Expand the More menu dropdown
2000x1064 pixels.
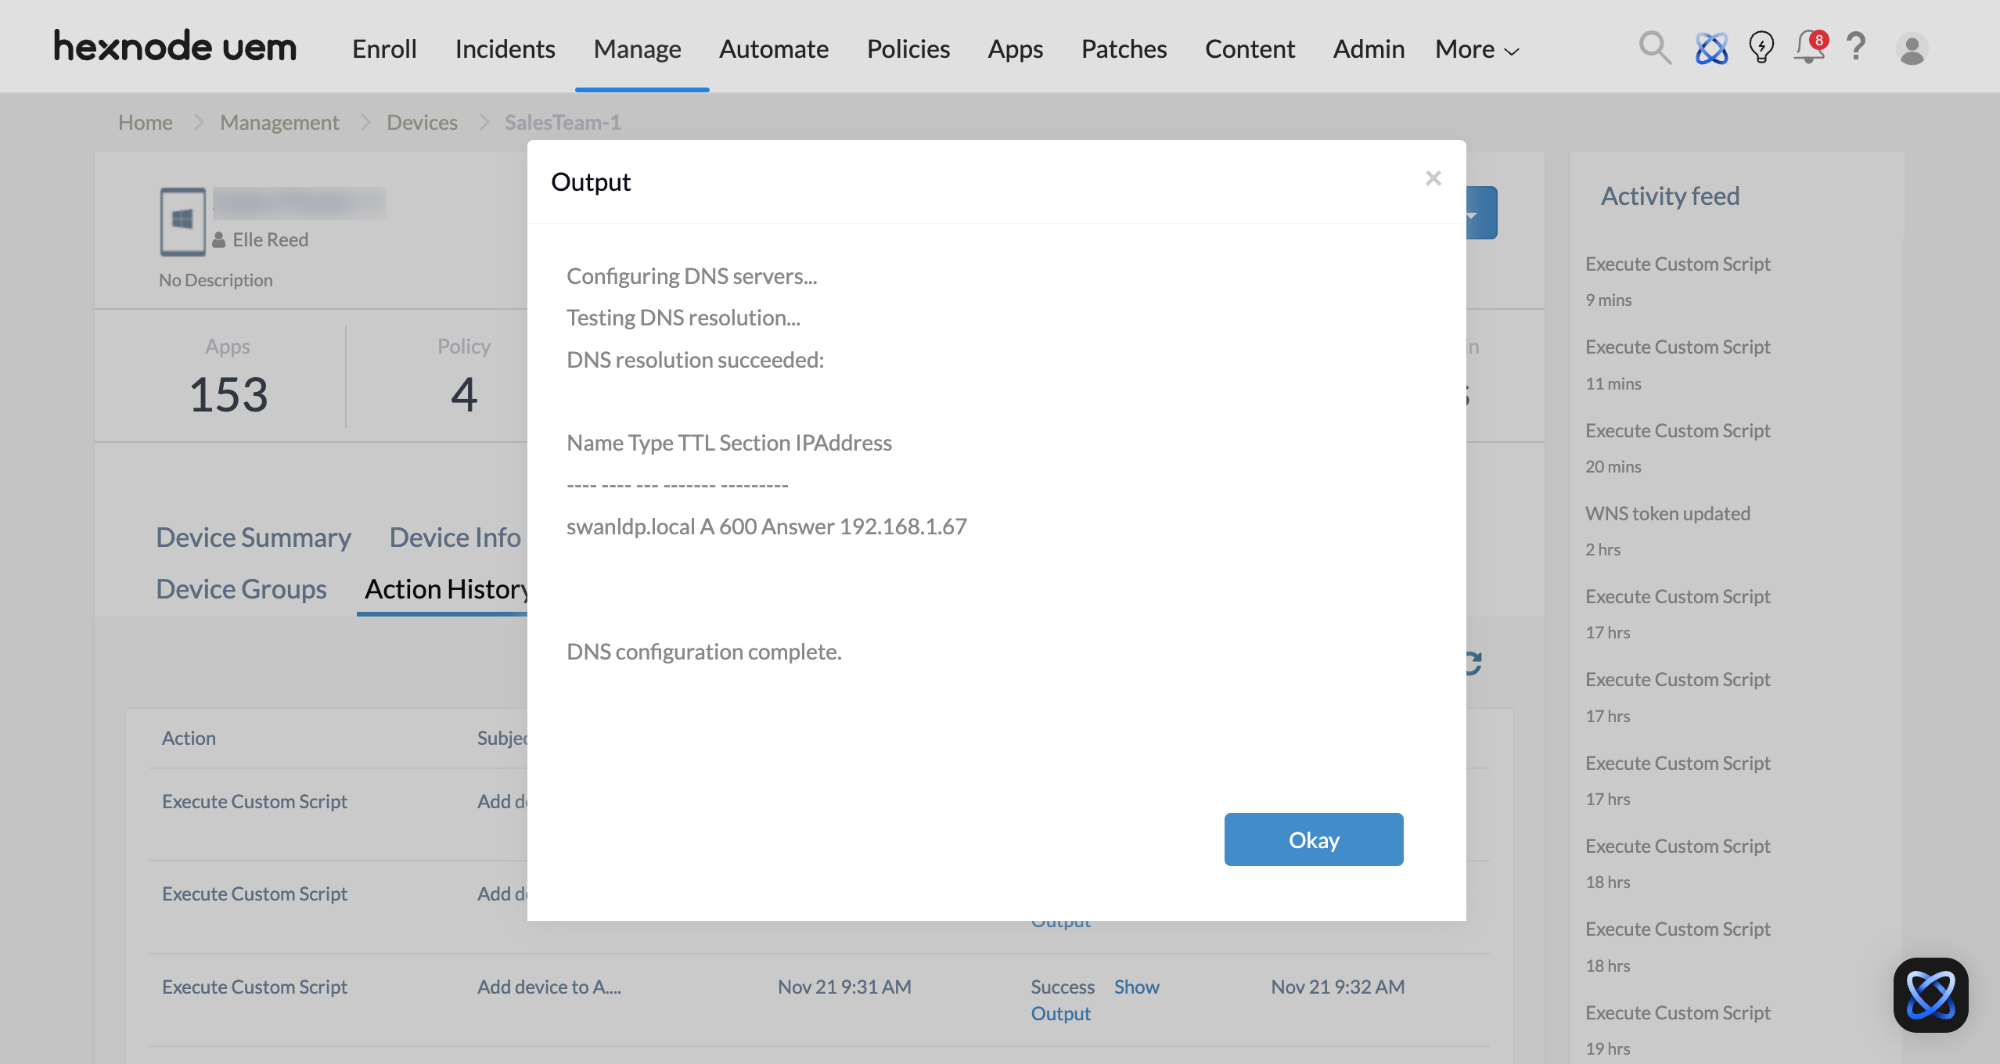tap(1477, 49)
